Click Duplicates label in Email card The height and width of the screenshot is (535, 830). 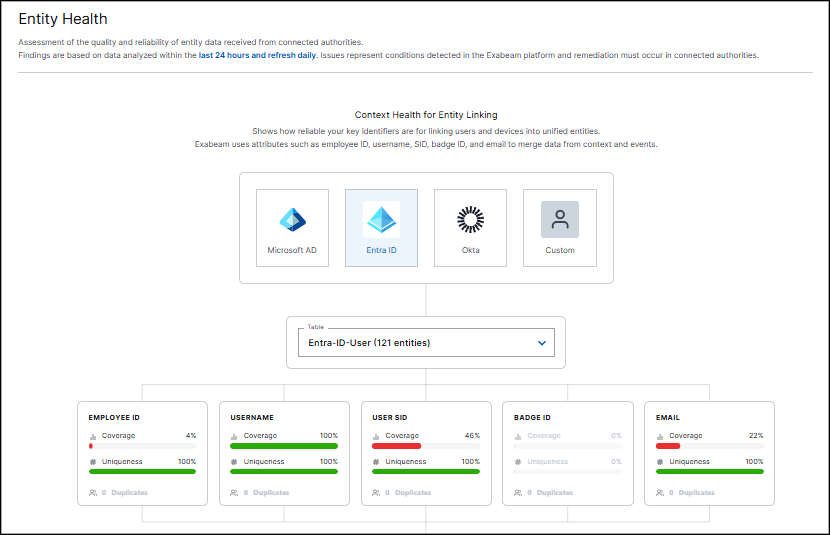point(697,493)
